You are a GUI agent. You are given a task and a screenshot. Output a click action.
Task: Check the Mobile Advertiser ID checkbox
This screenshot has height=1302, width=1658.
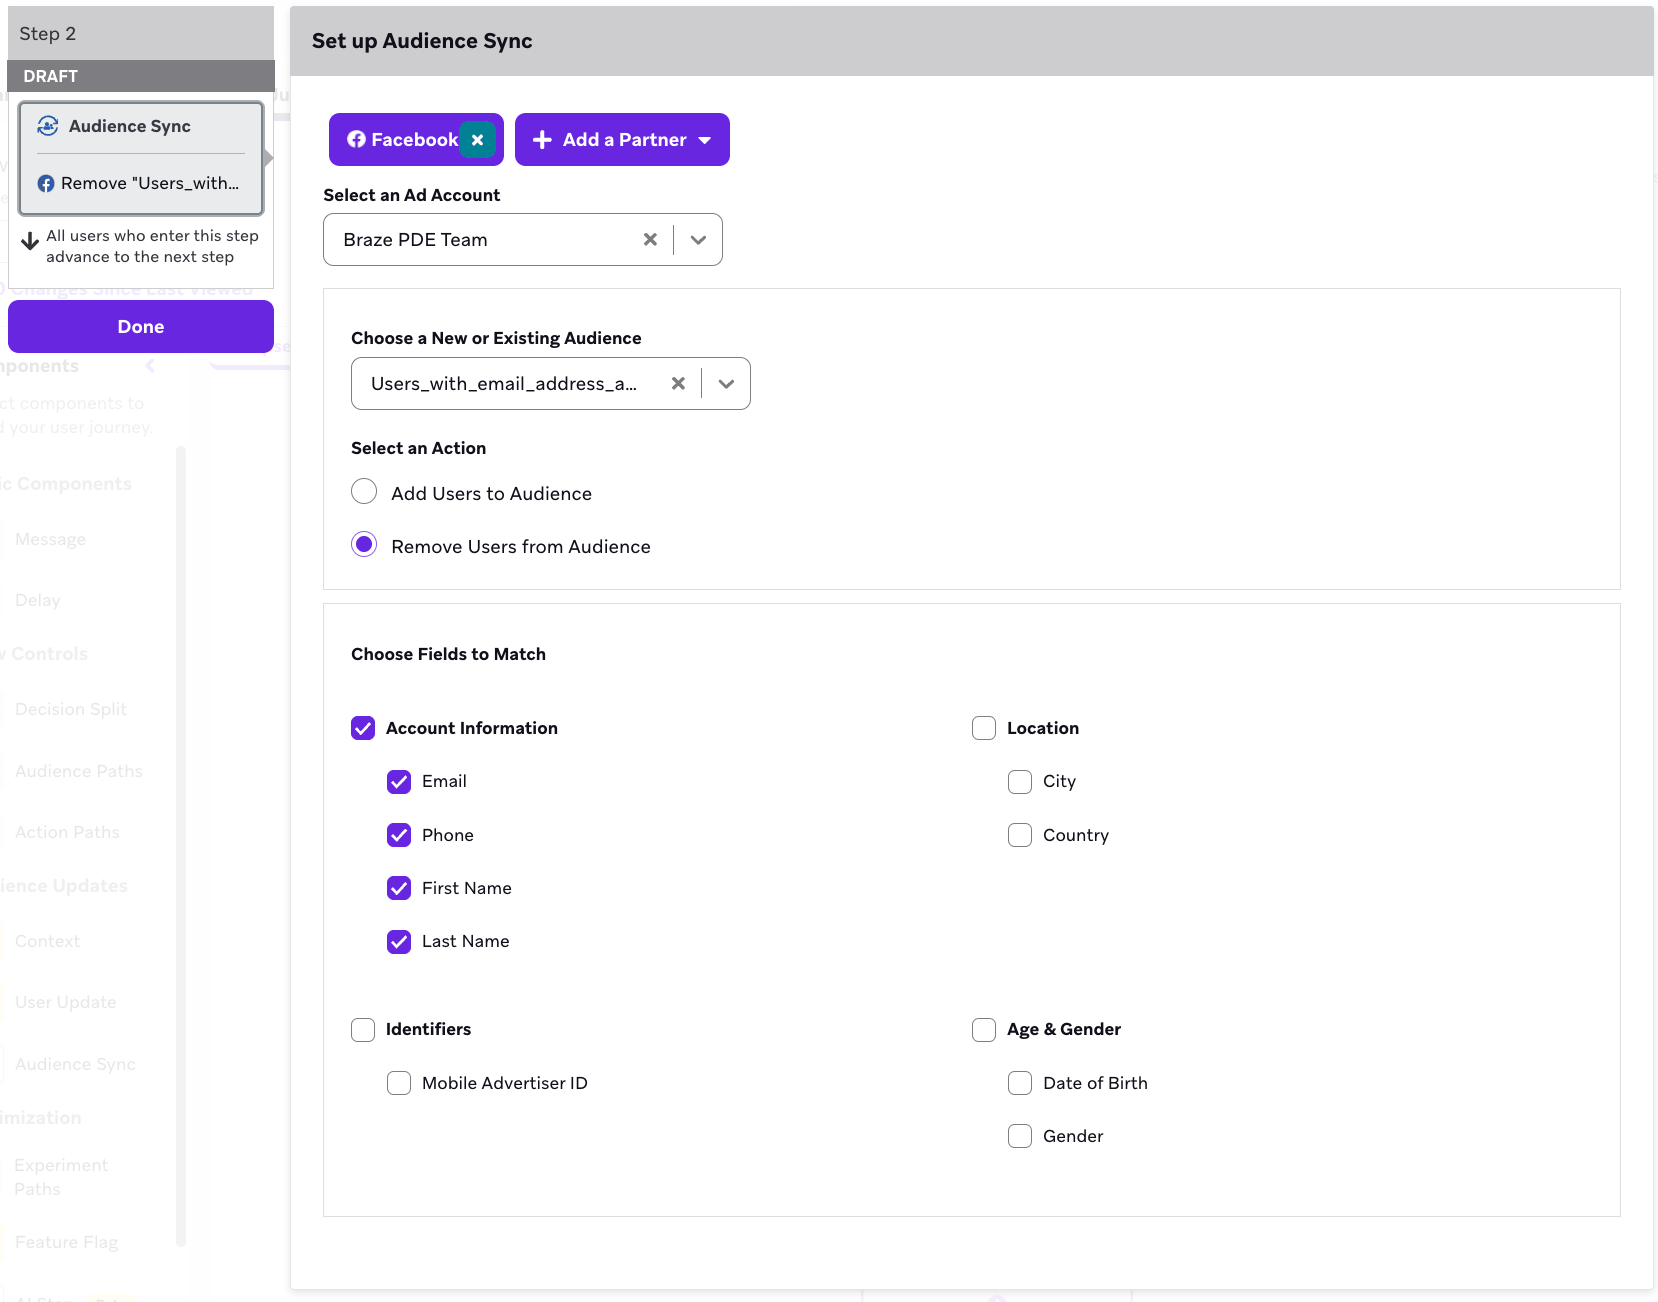[399, 1083]
